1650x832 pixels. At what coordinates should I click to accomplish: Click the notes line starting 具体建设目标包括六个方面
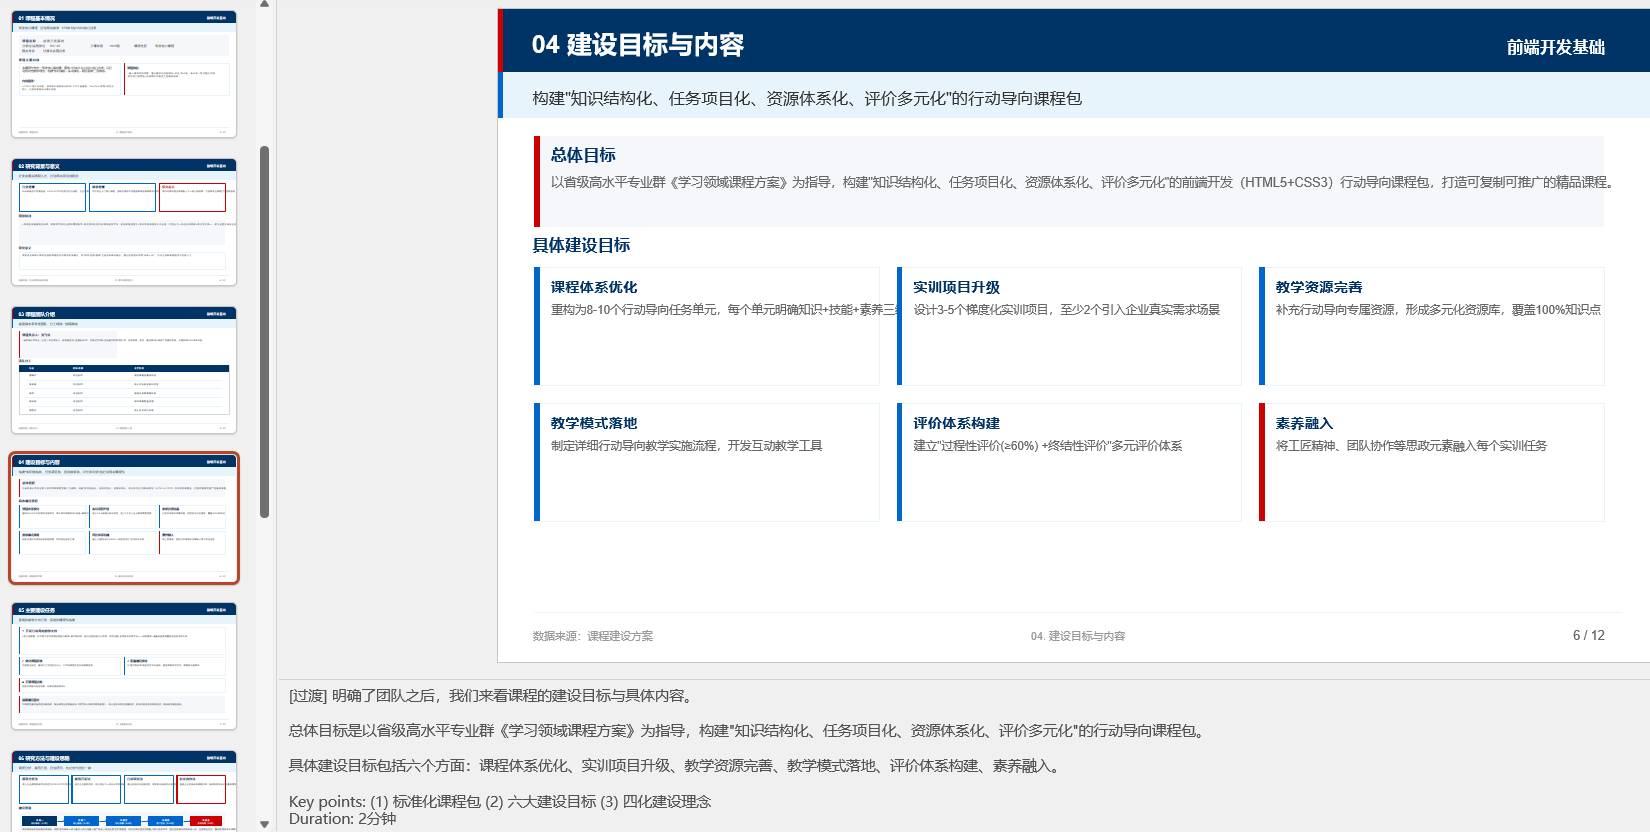click(x=676, y=766)
